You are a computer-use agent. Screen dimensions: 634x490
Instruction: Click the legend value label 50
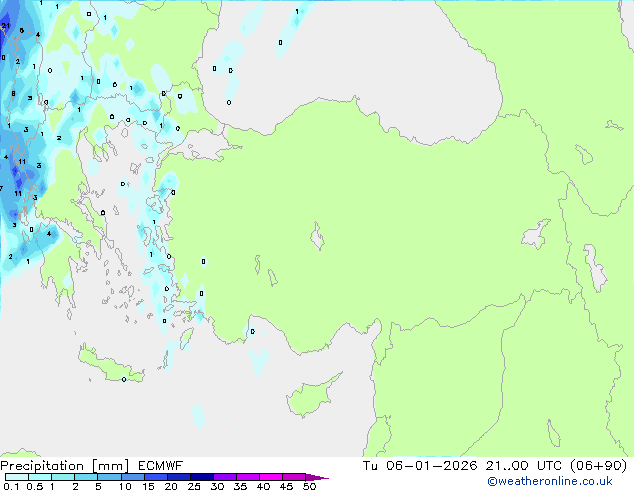(x=309, y=486)
